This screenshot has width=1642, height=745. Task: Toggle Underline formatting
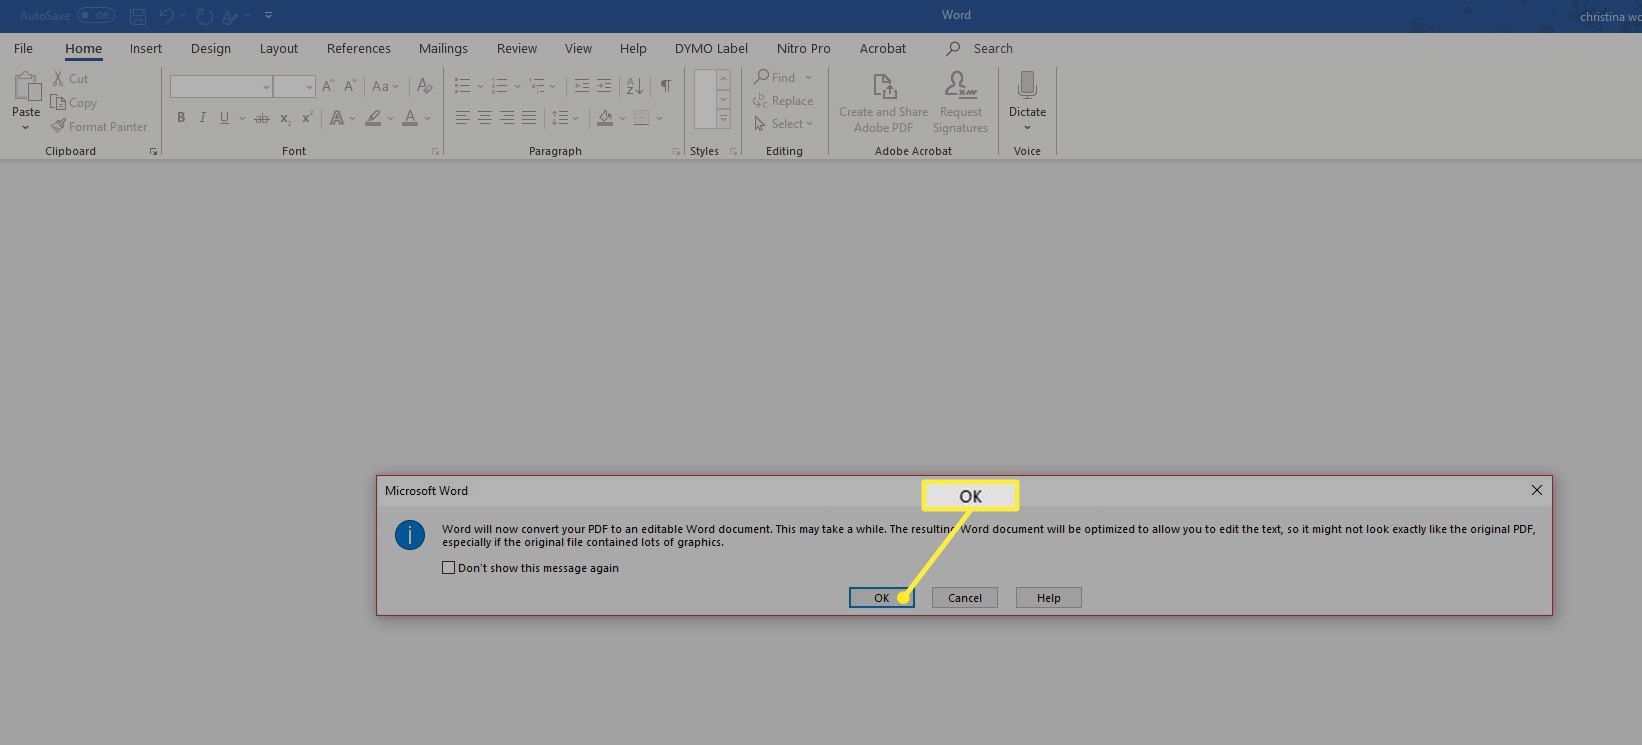pos(224,118)
